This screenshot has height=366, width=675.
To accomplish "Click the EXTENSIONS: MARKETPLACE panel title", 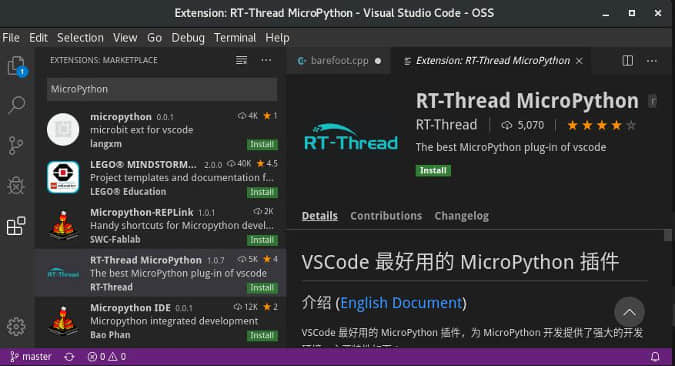I will [104, 60].
